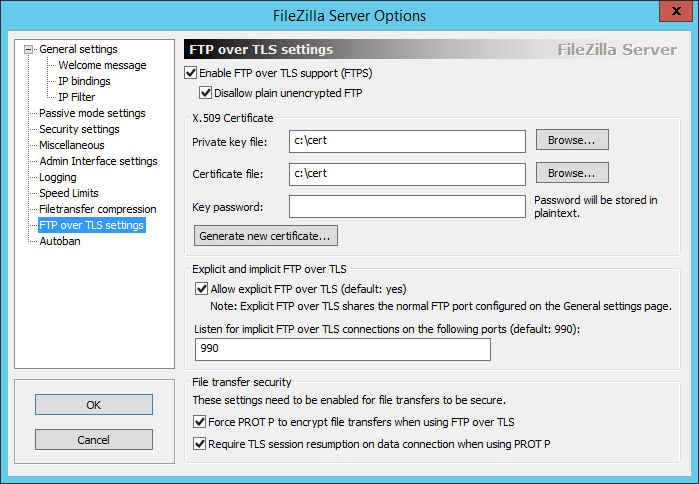
Task: Toggle Disallow plain unencrypted FTP checkbox
Action: click(x=206, y=94)
